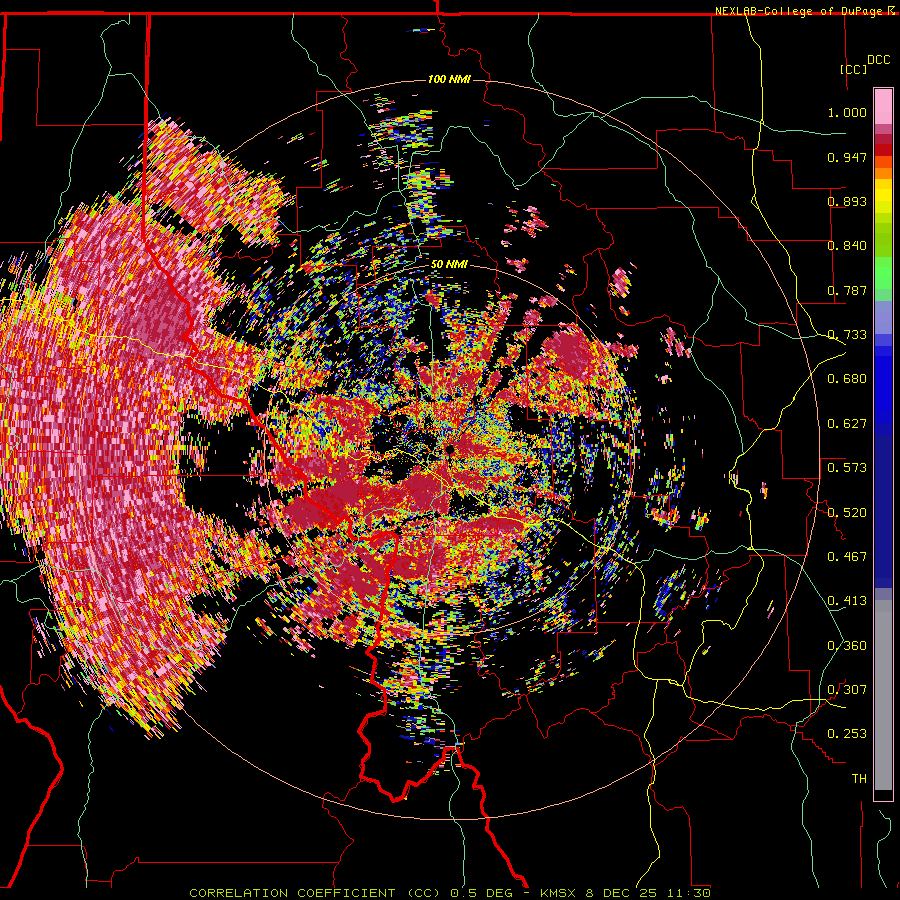
Task: Click the DCC label above the color scale
Action: [x=878, y=60]
